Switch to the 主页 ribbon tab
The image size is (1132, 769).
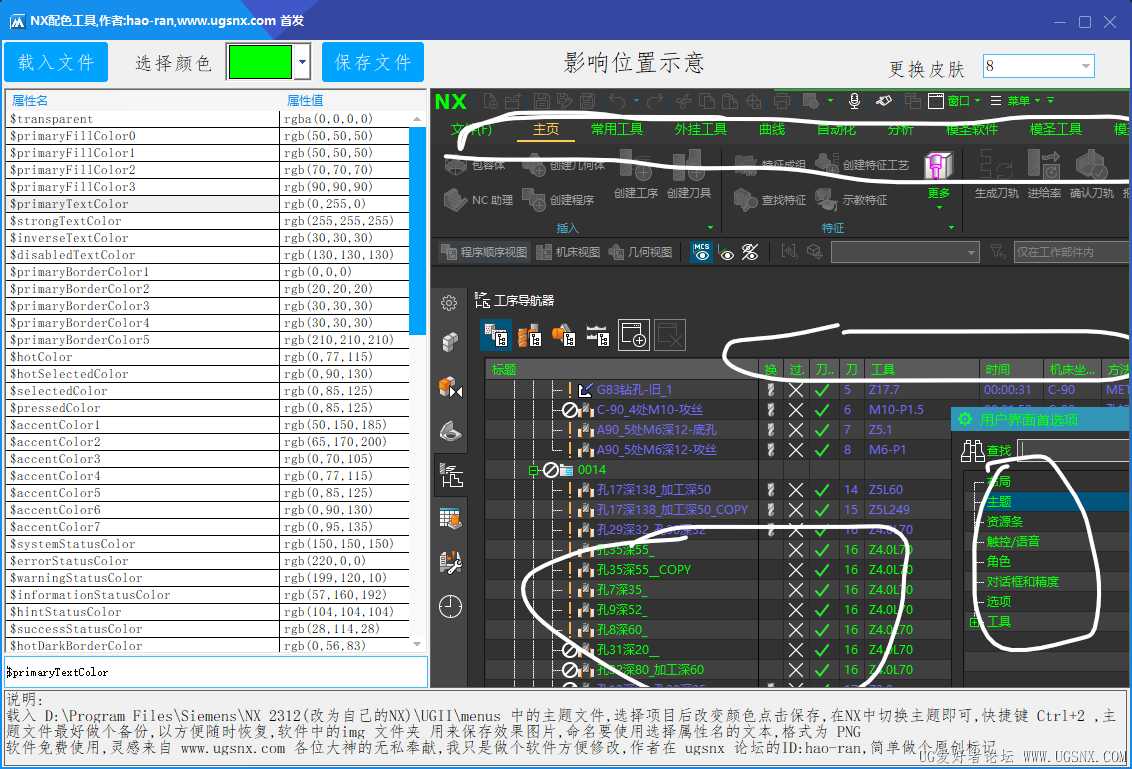point(546,129)
